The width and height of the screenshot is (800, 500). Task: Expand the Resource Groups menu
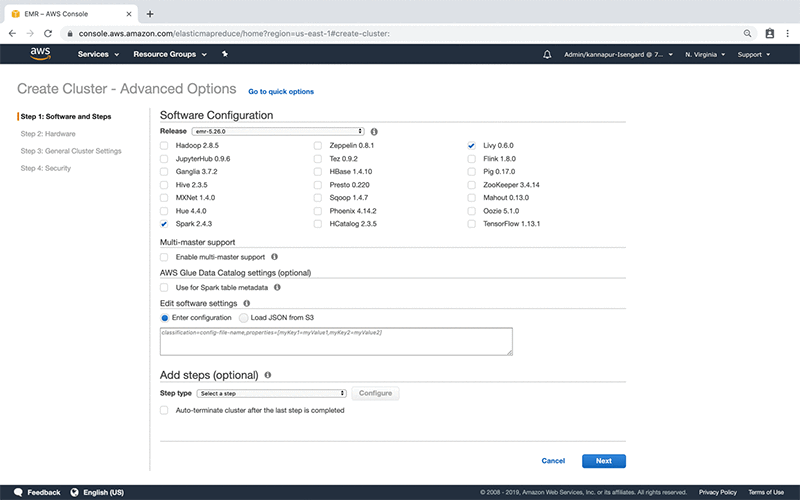(x=170, y=54)
